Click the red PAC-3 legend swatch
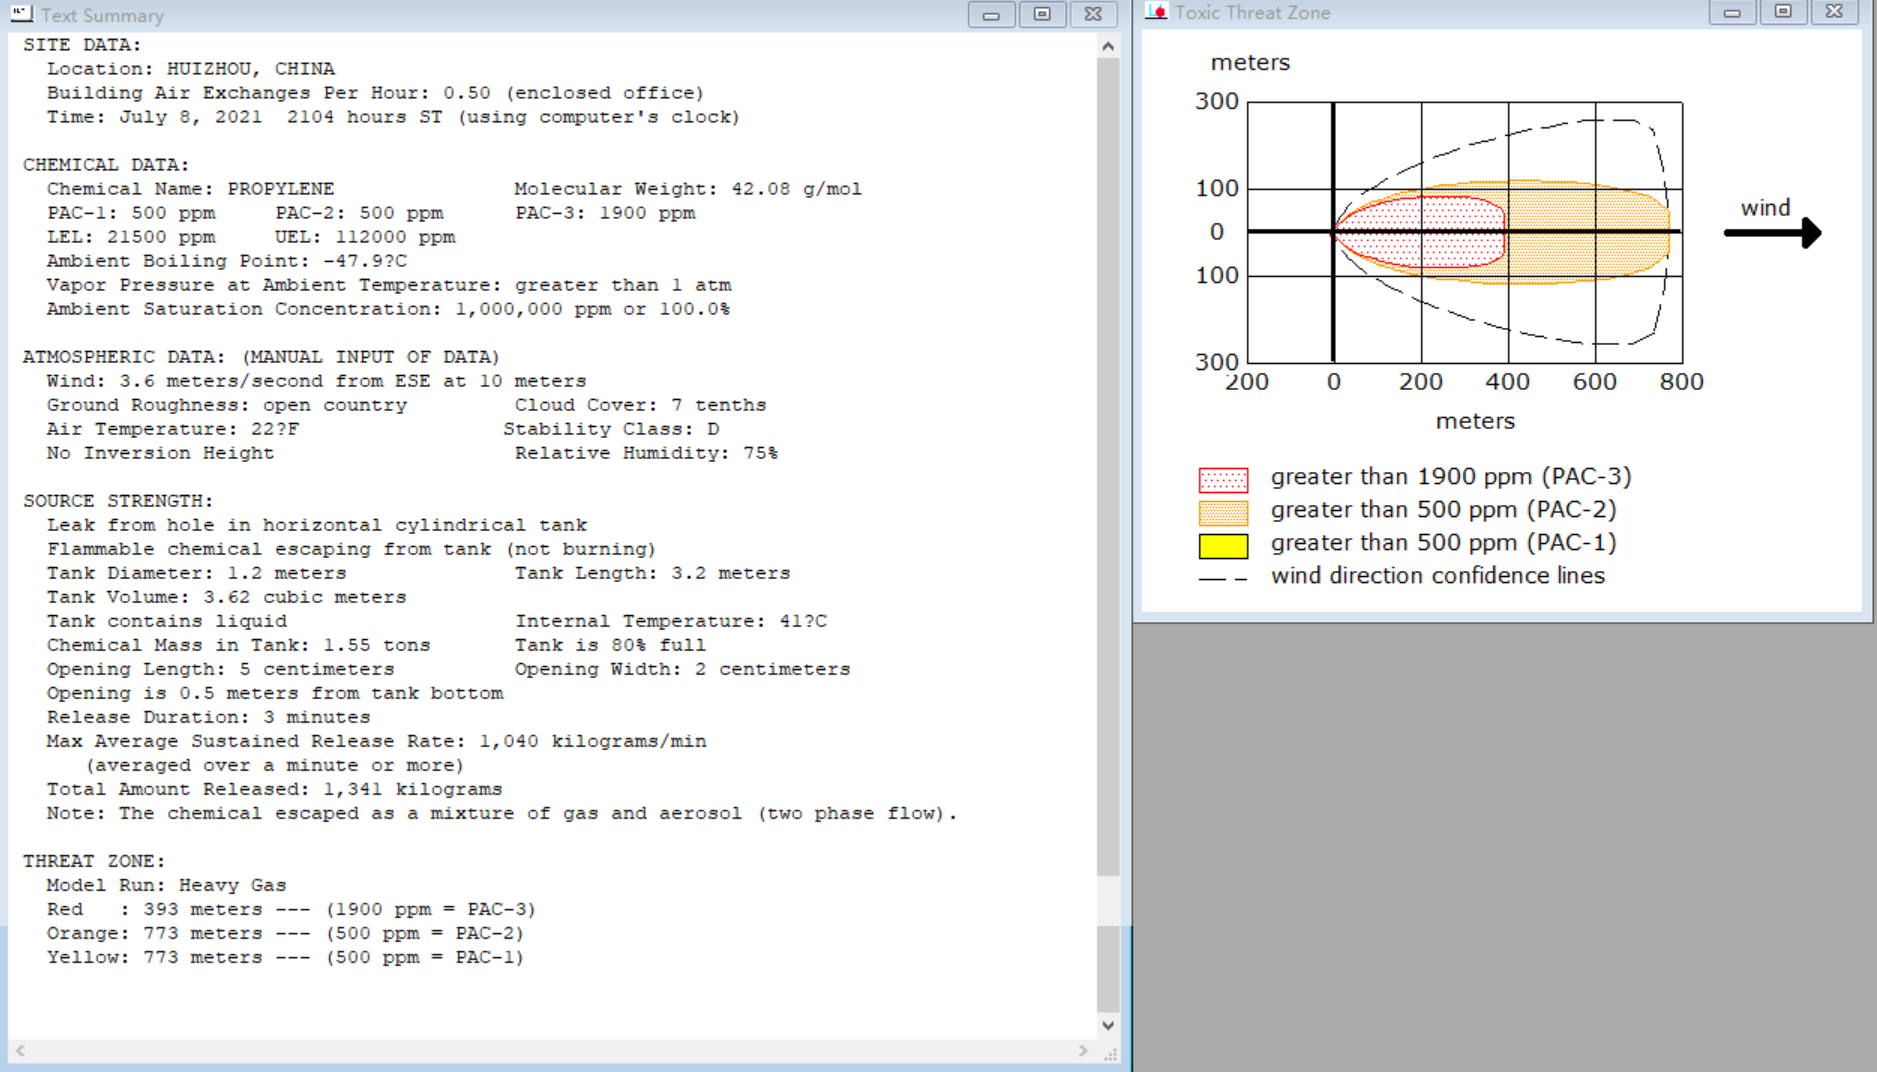The height and width of the screenshot is (1072, 1877). click(1223, 480)
